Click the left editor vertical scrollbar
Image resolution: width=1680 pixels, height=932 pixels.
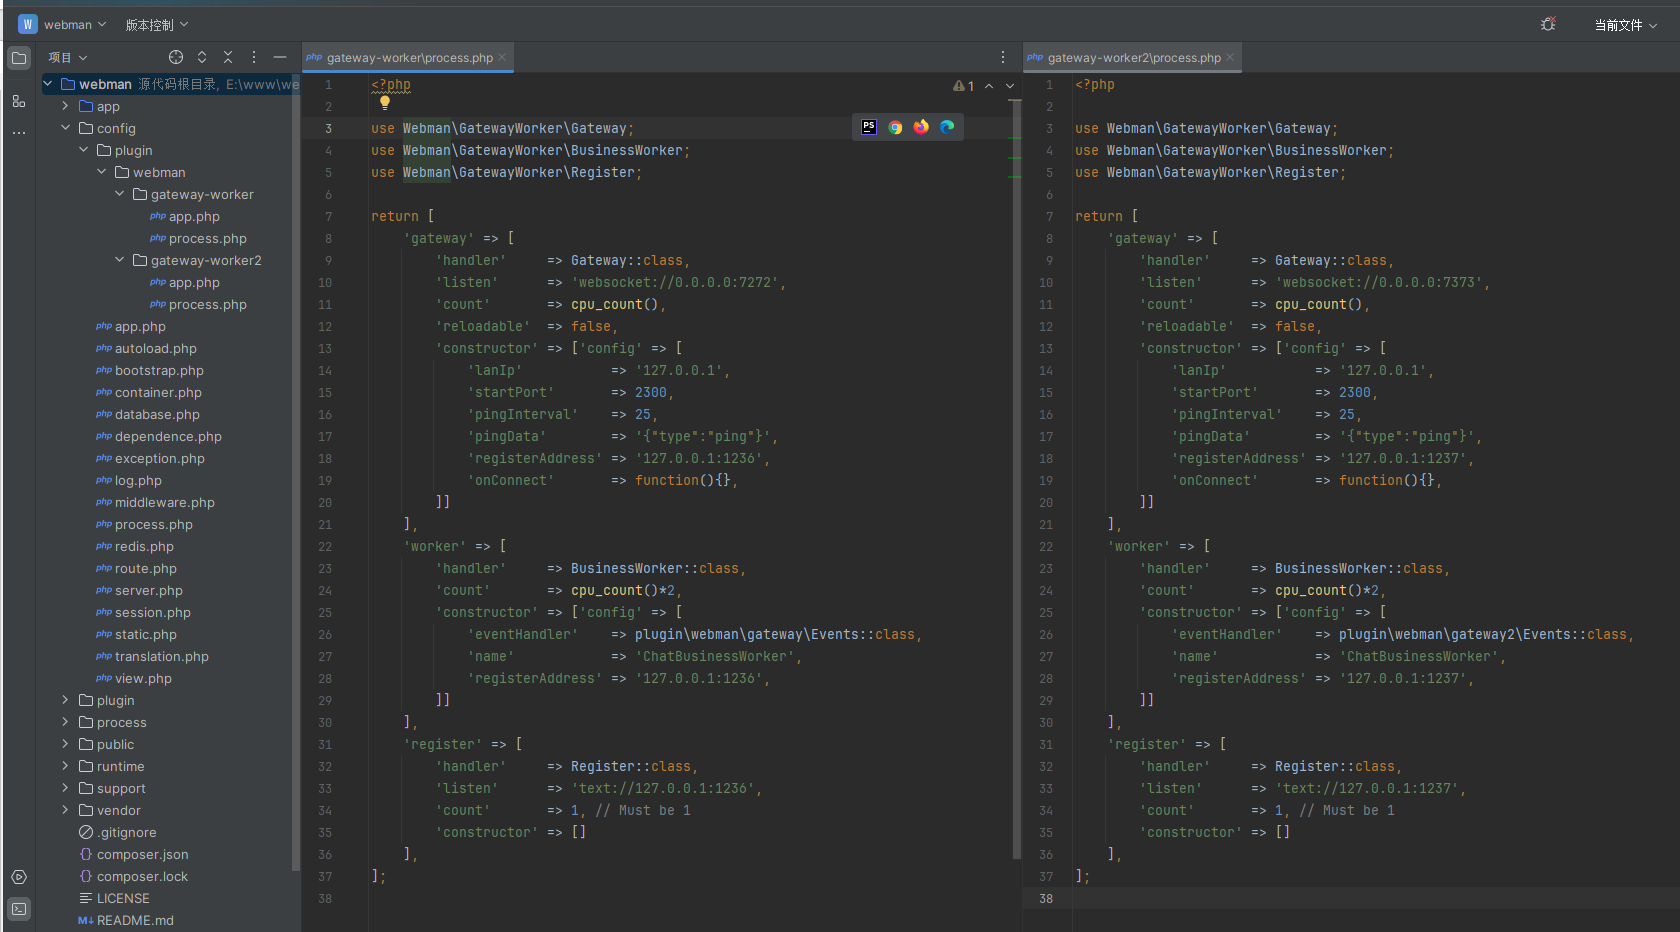(x=1016, y=480)
